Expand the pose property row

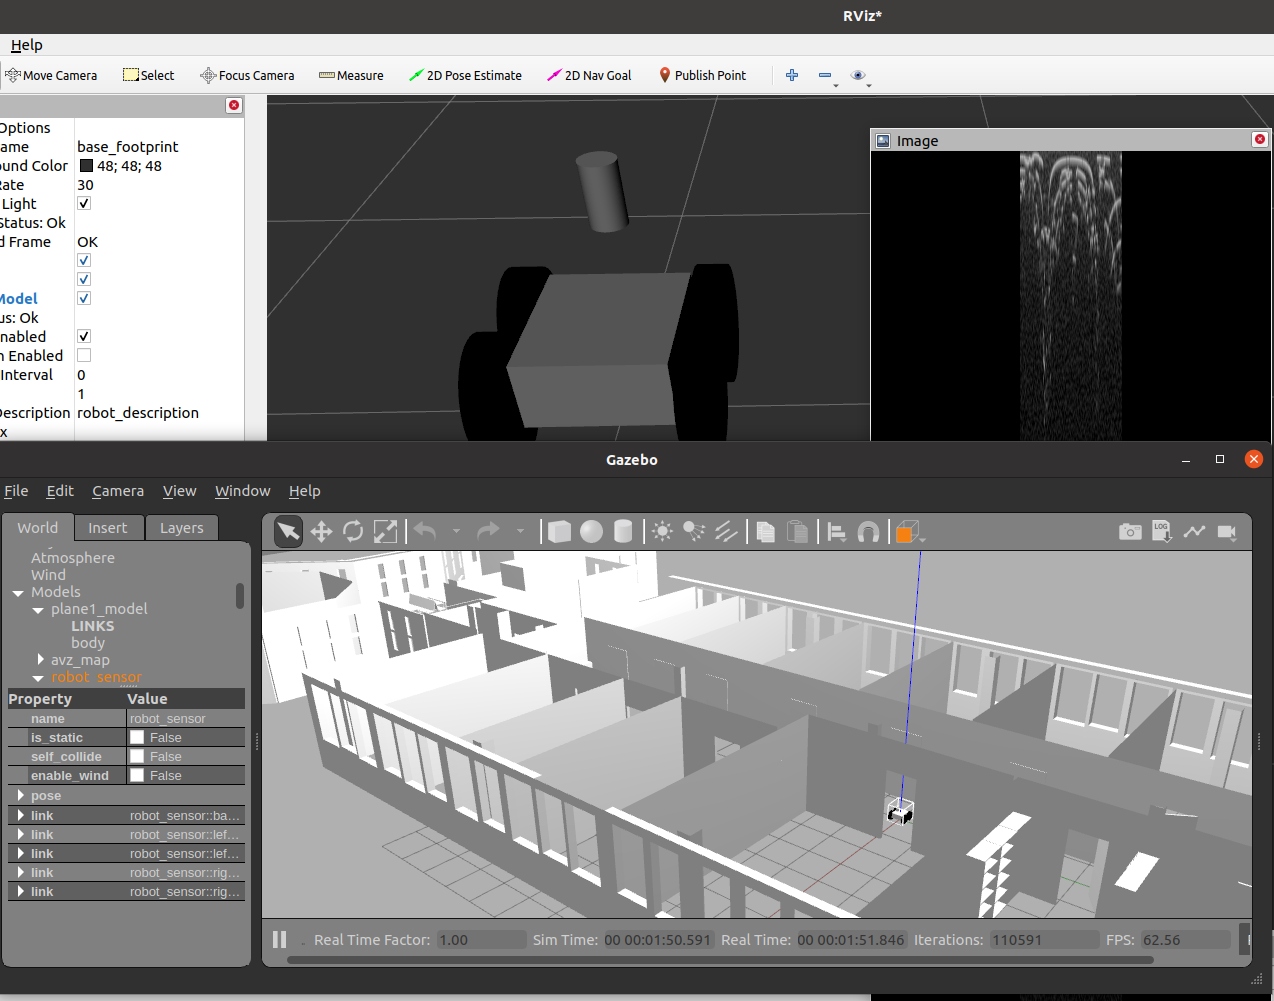point(21,795)
